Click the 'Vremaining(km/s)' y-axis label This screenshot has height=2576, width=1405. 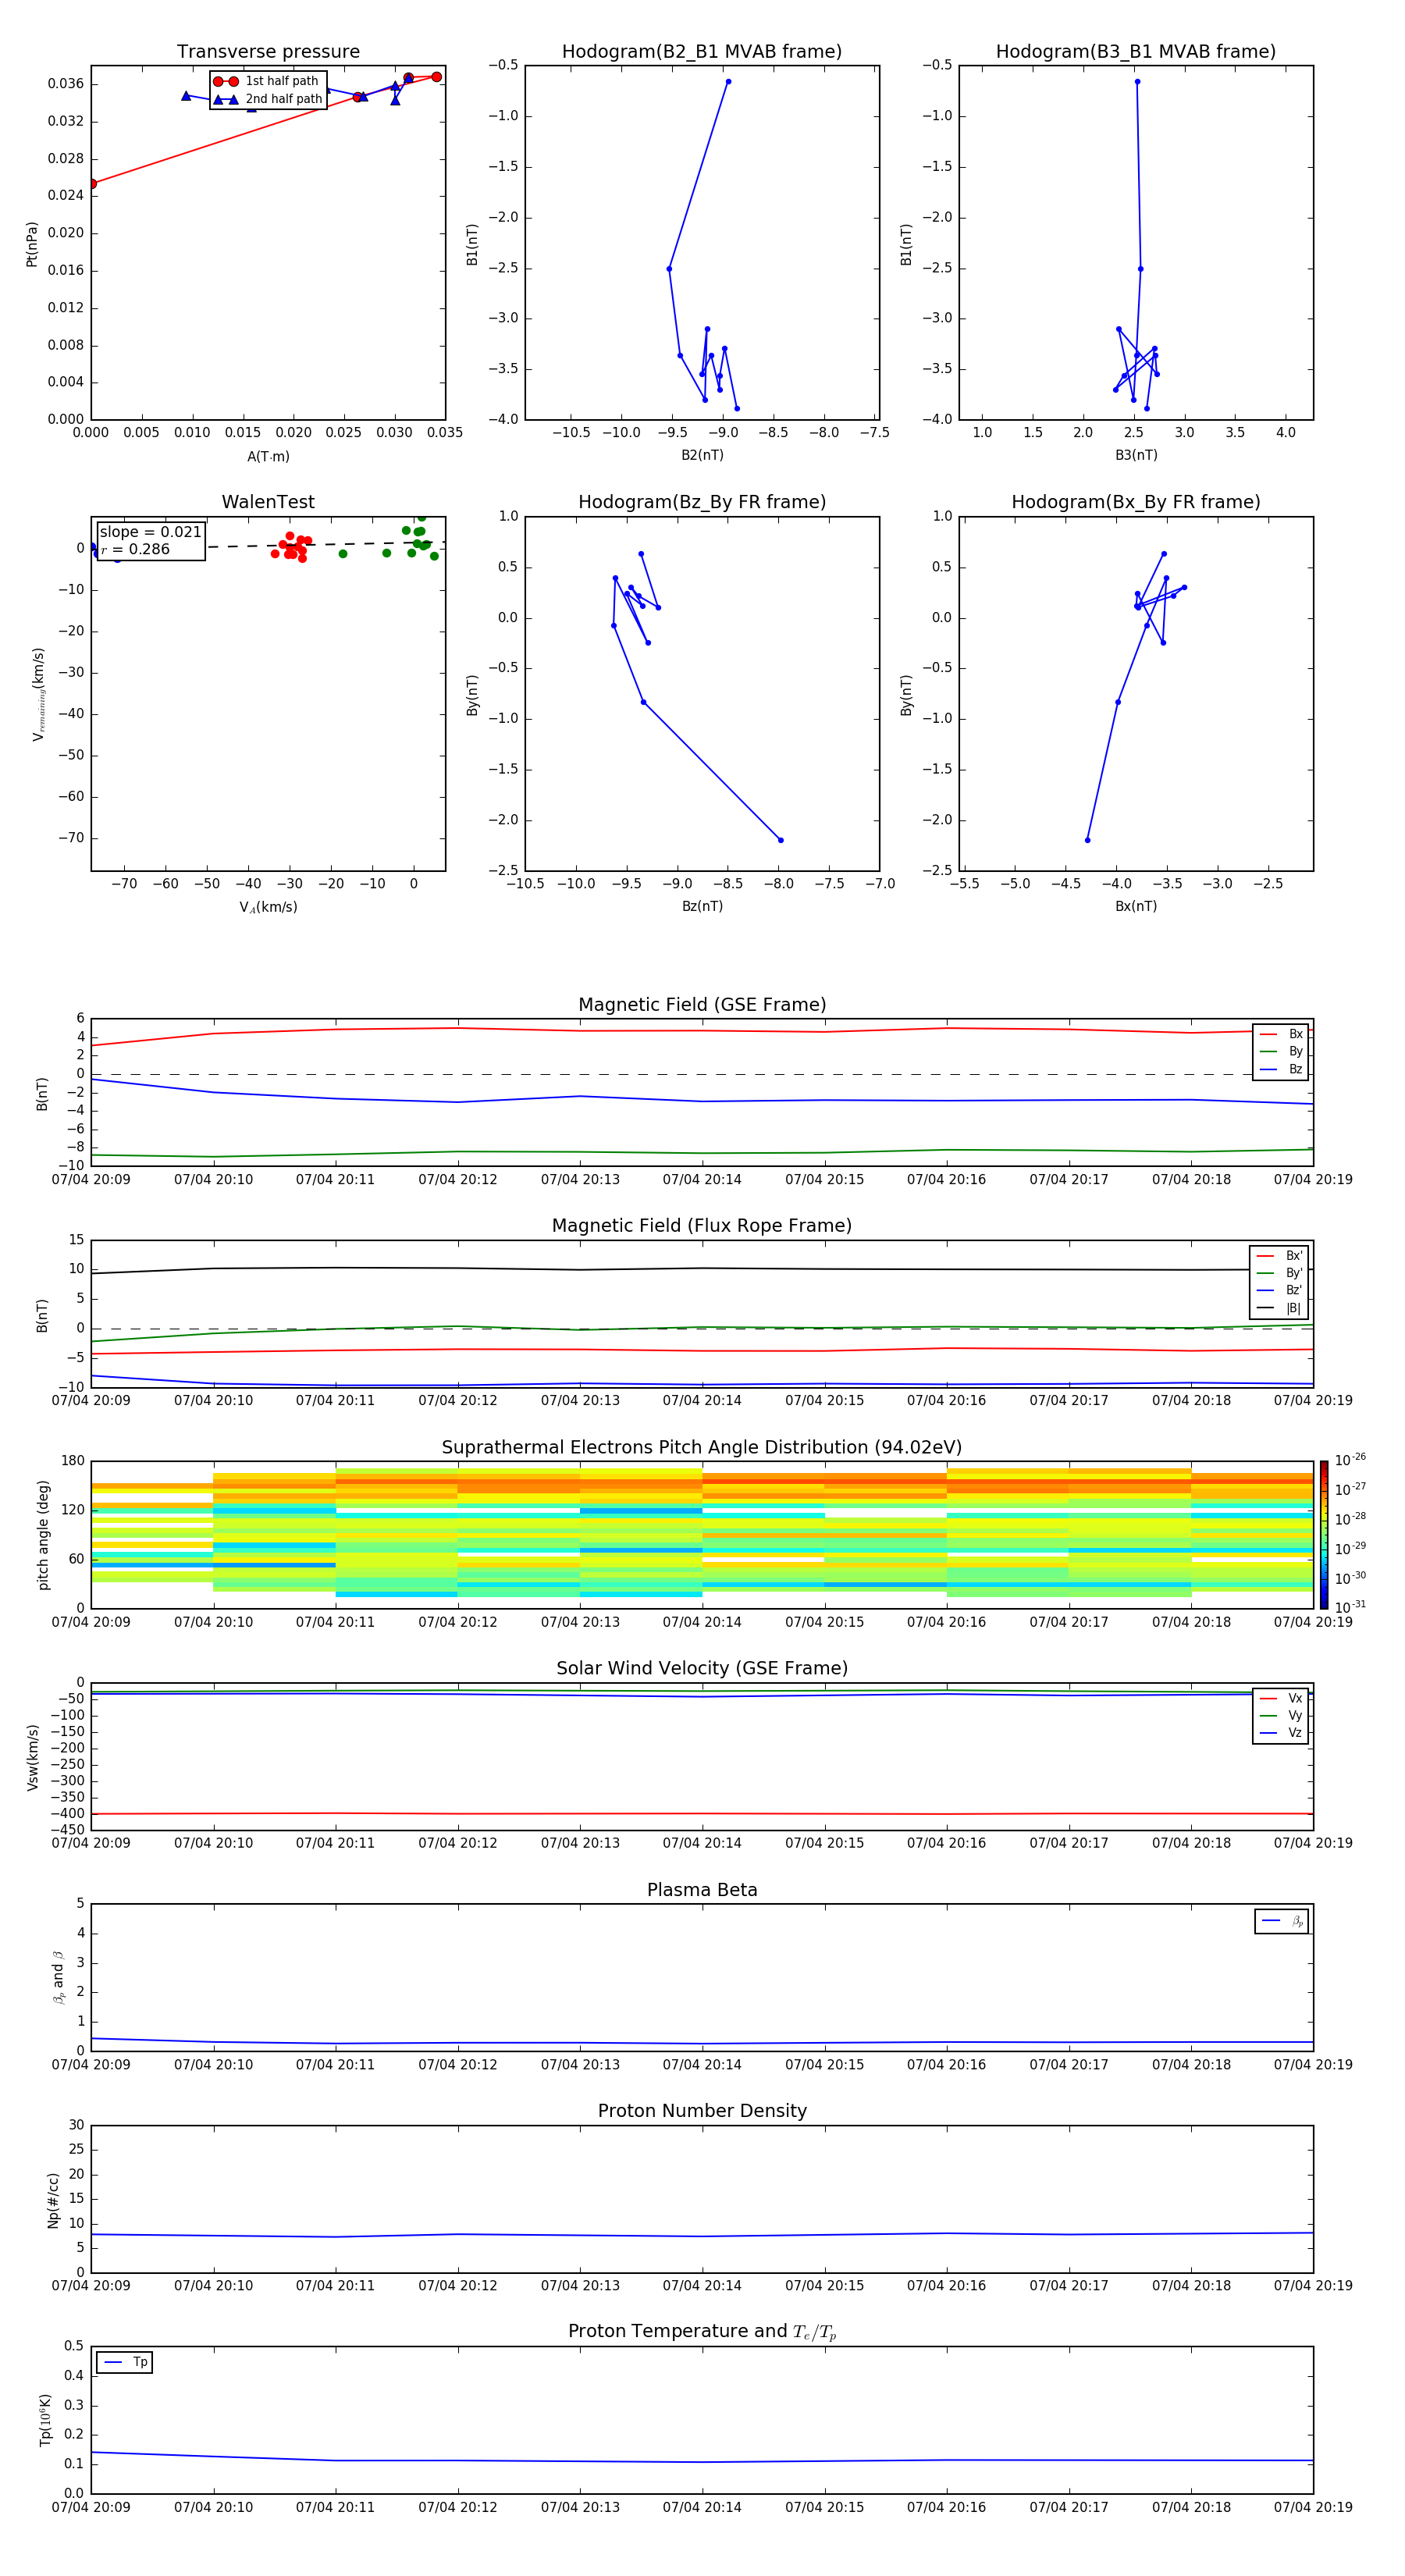coord(39,694)
